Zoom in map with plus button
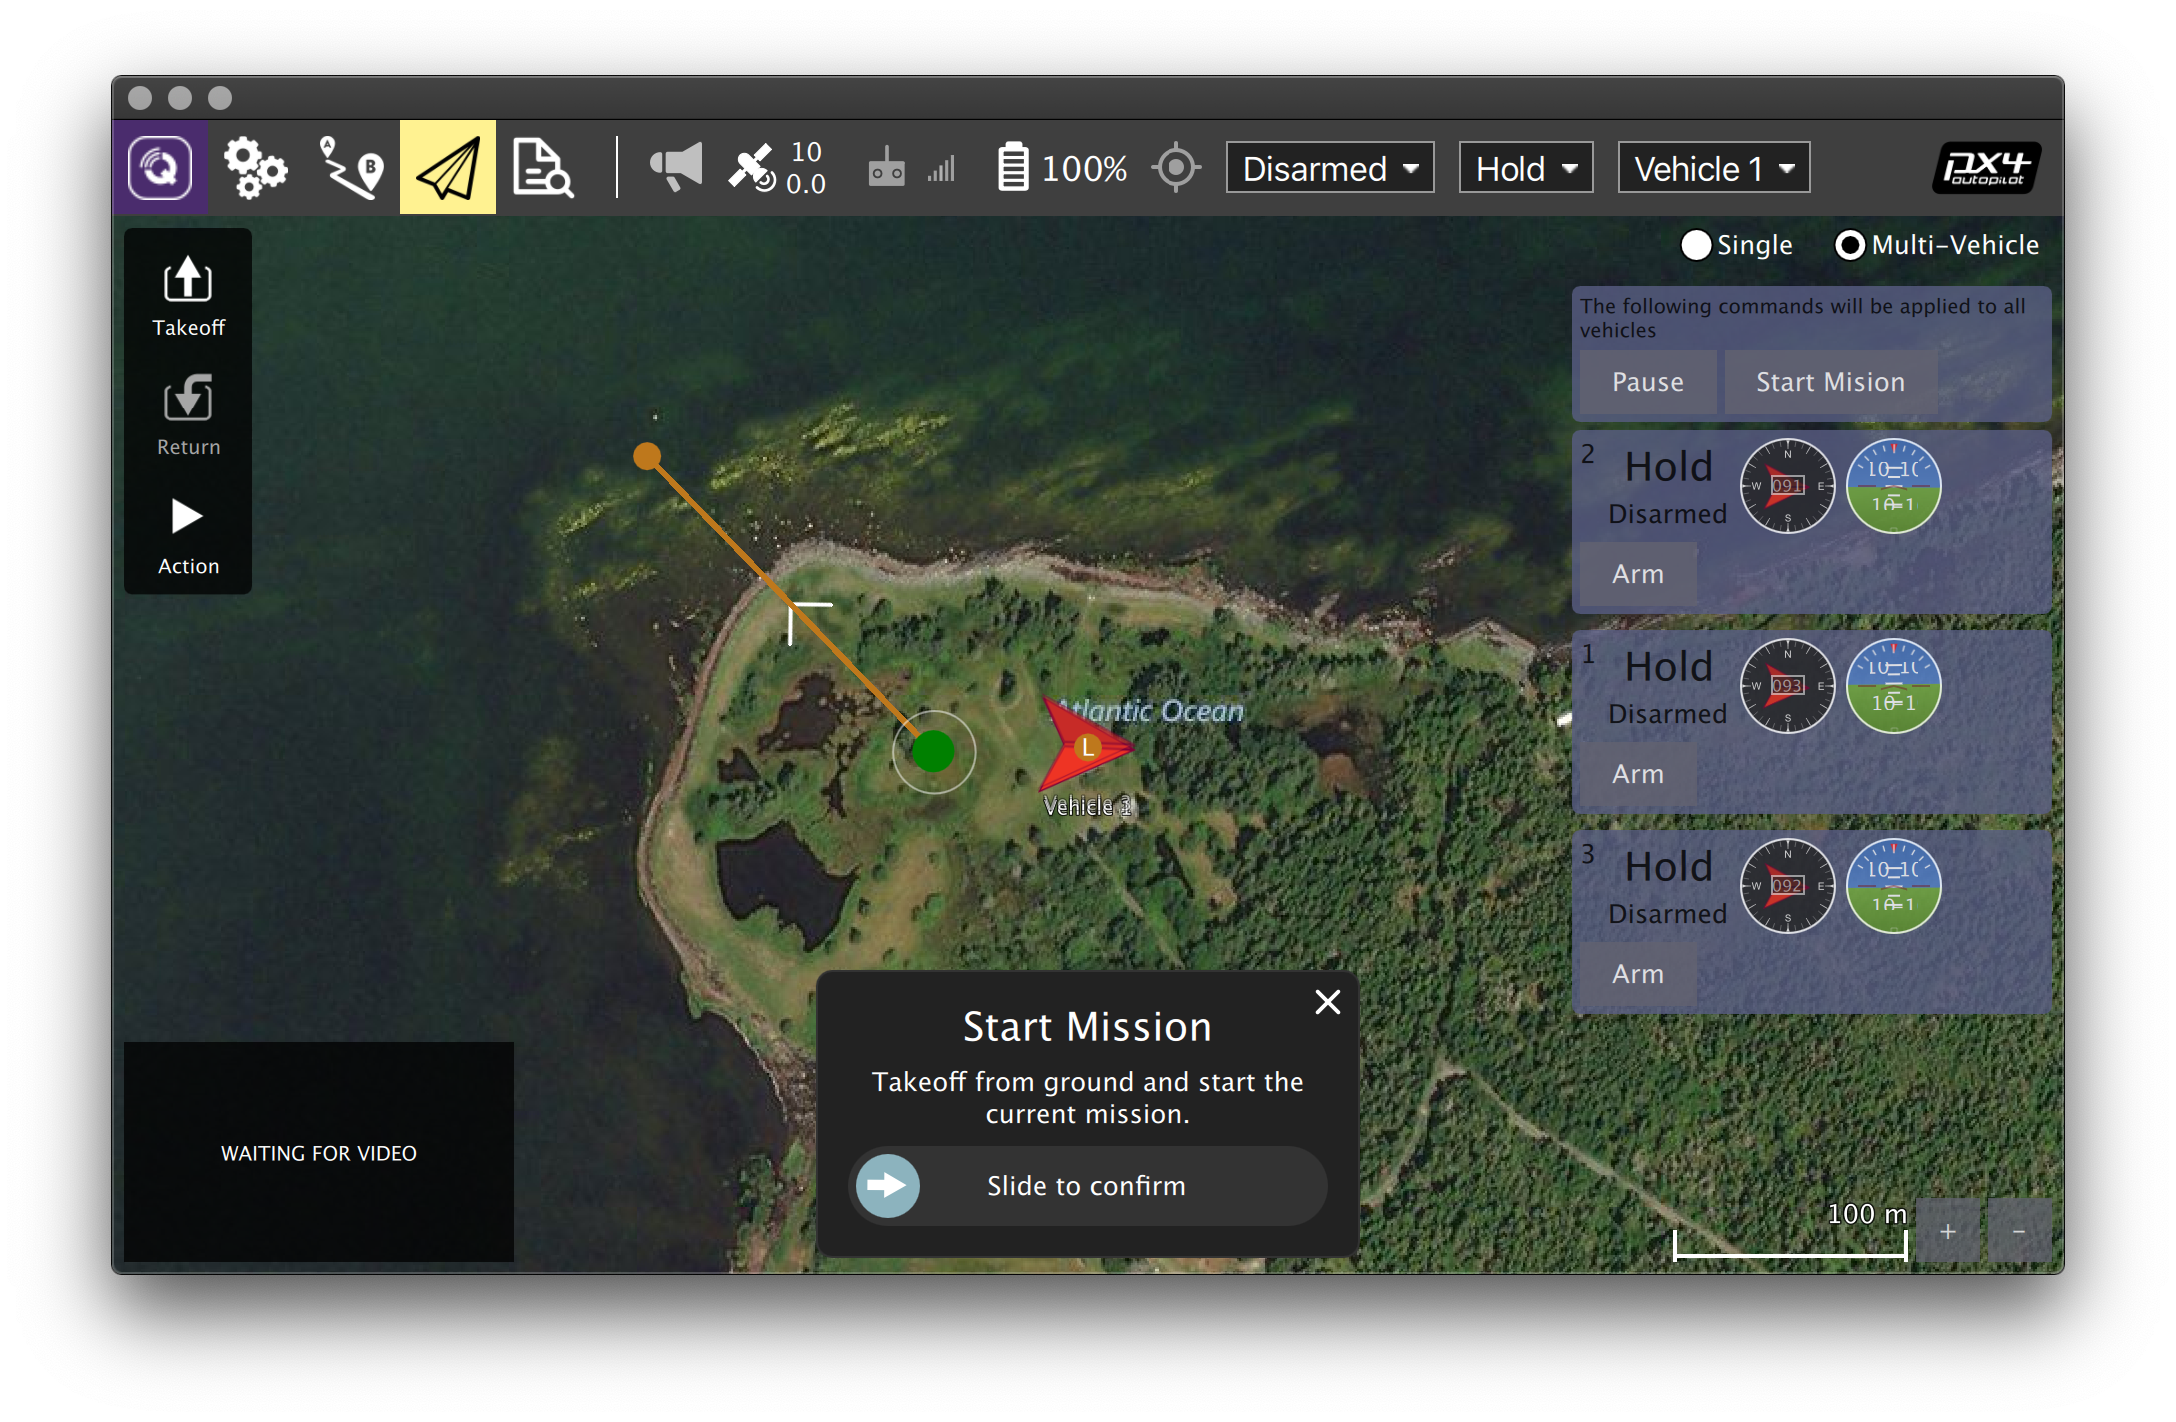 coord(1947,1232)
